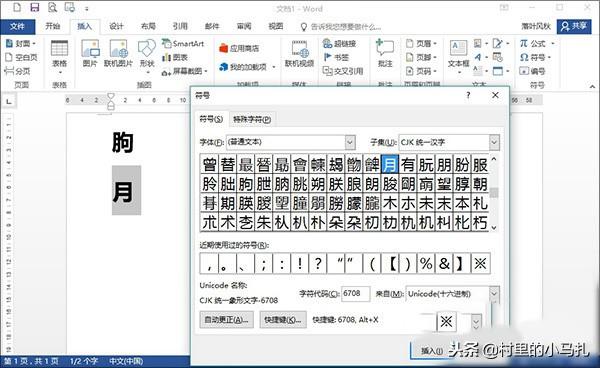The image size is (600, 368).
Task: Select the 朝 character in symbol grid
Action: tap(480, 184)
